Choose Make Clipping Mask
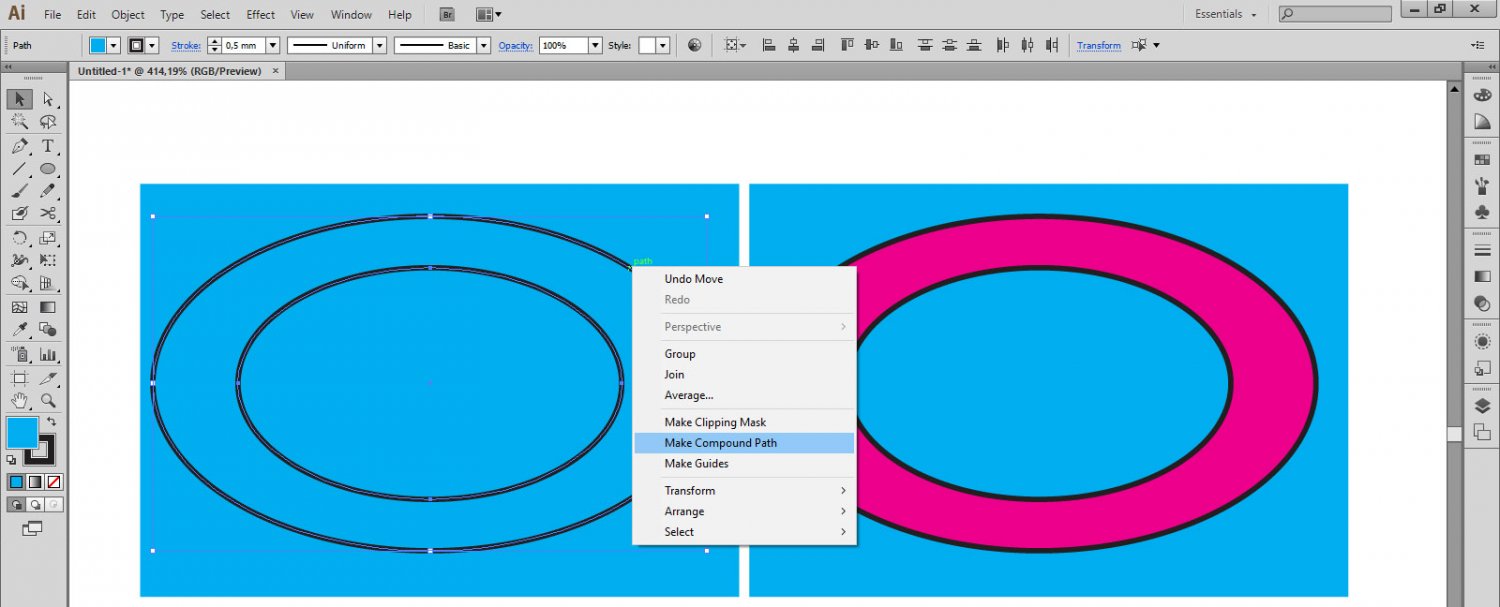The height and width of the screenshot is (607, 1500). coord(744,422)
